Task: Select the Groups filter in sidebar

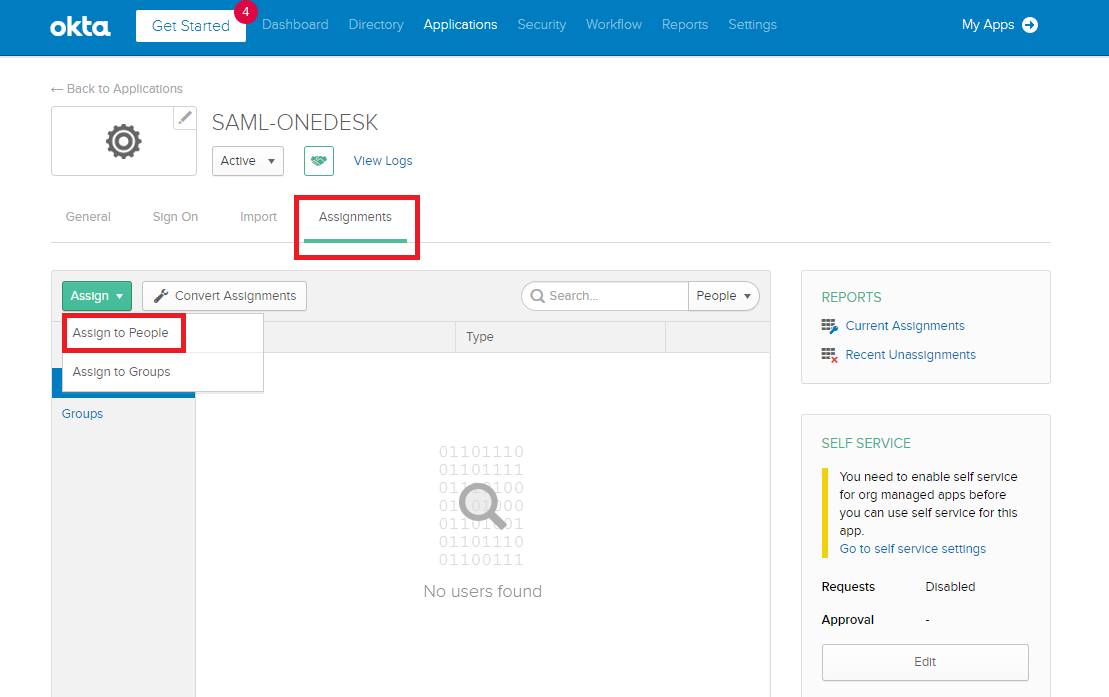Action: 82,414
